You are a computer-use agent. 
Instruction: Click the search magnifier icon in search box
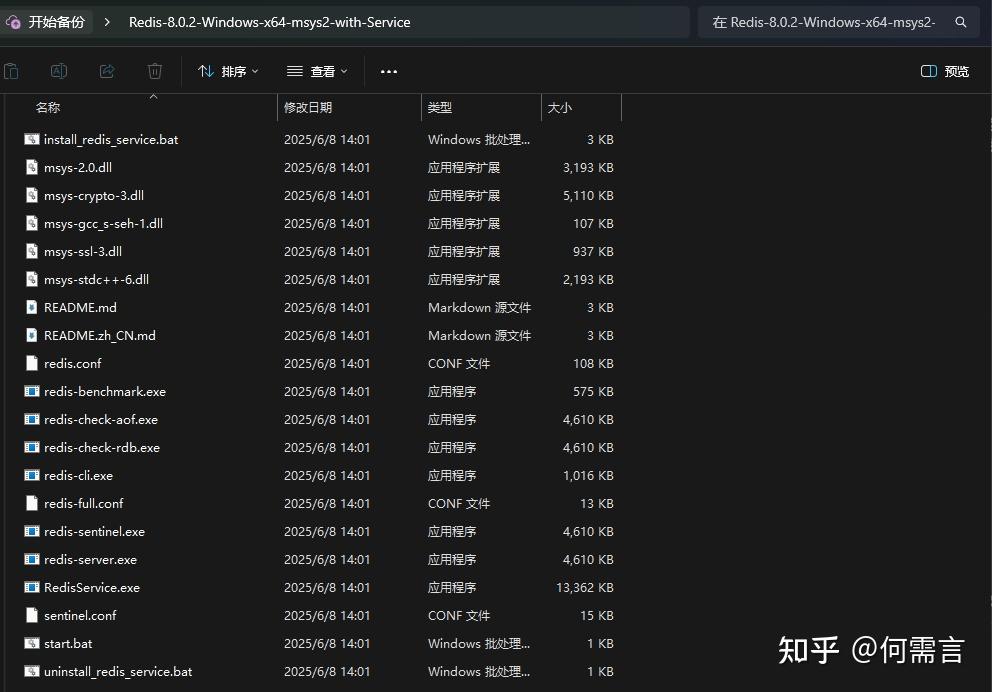[x=961, y=21]
